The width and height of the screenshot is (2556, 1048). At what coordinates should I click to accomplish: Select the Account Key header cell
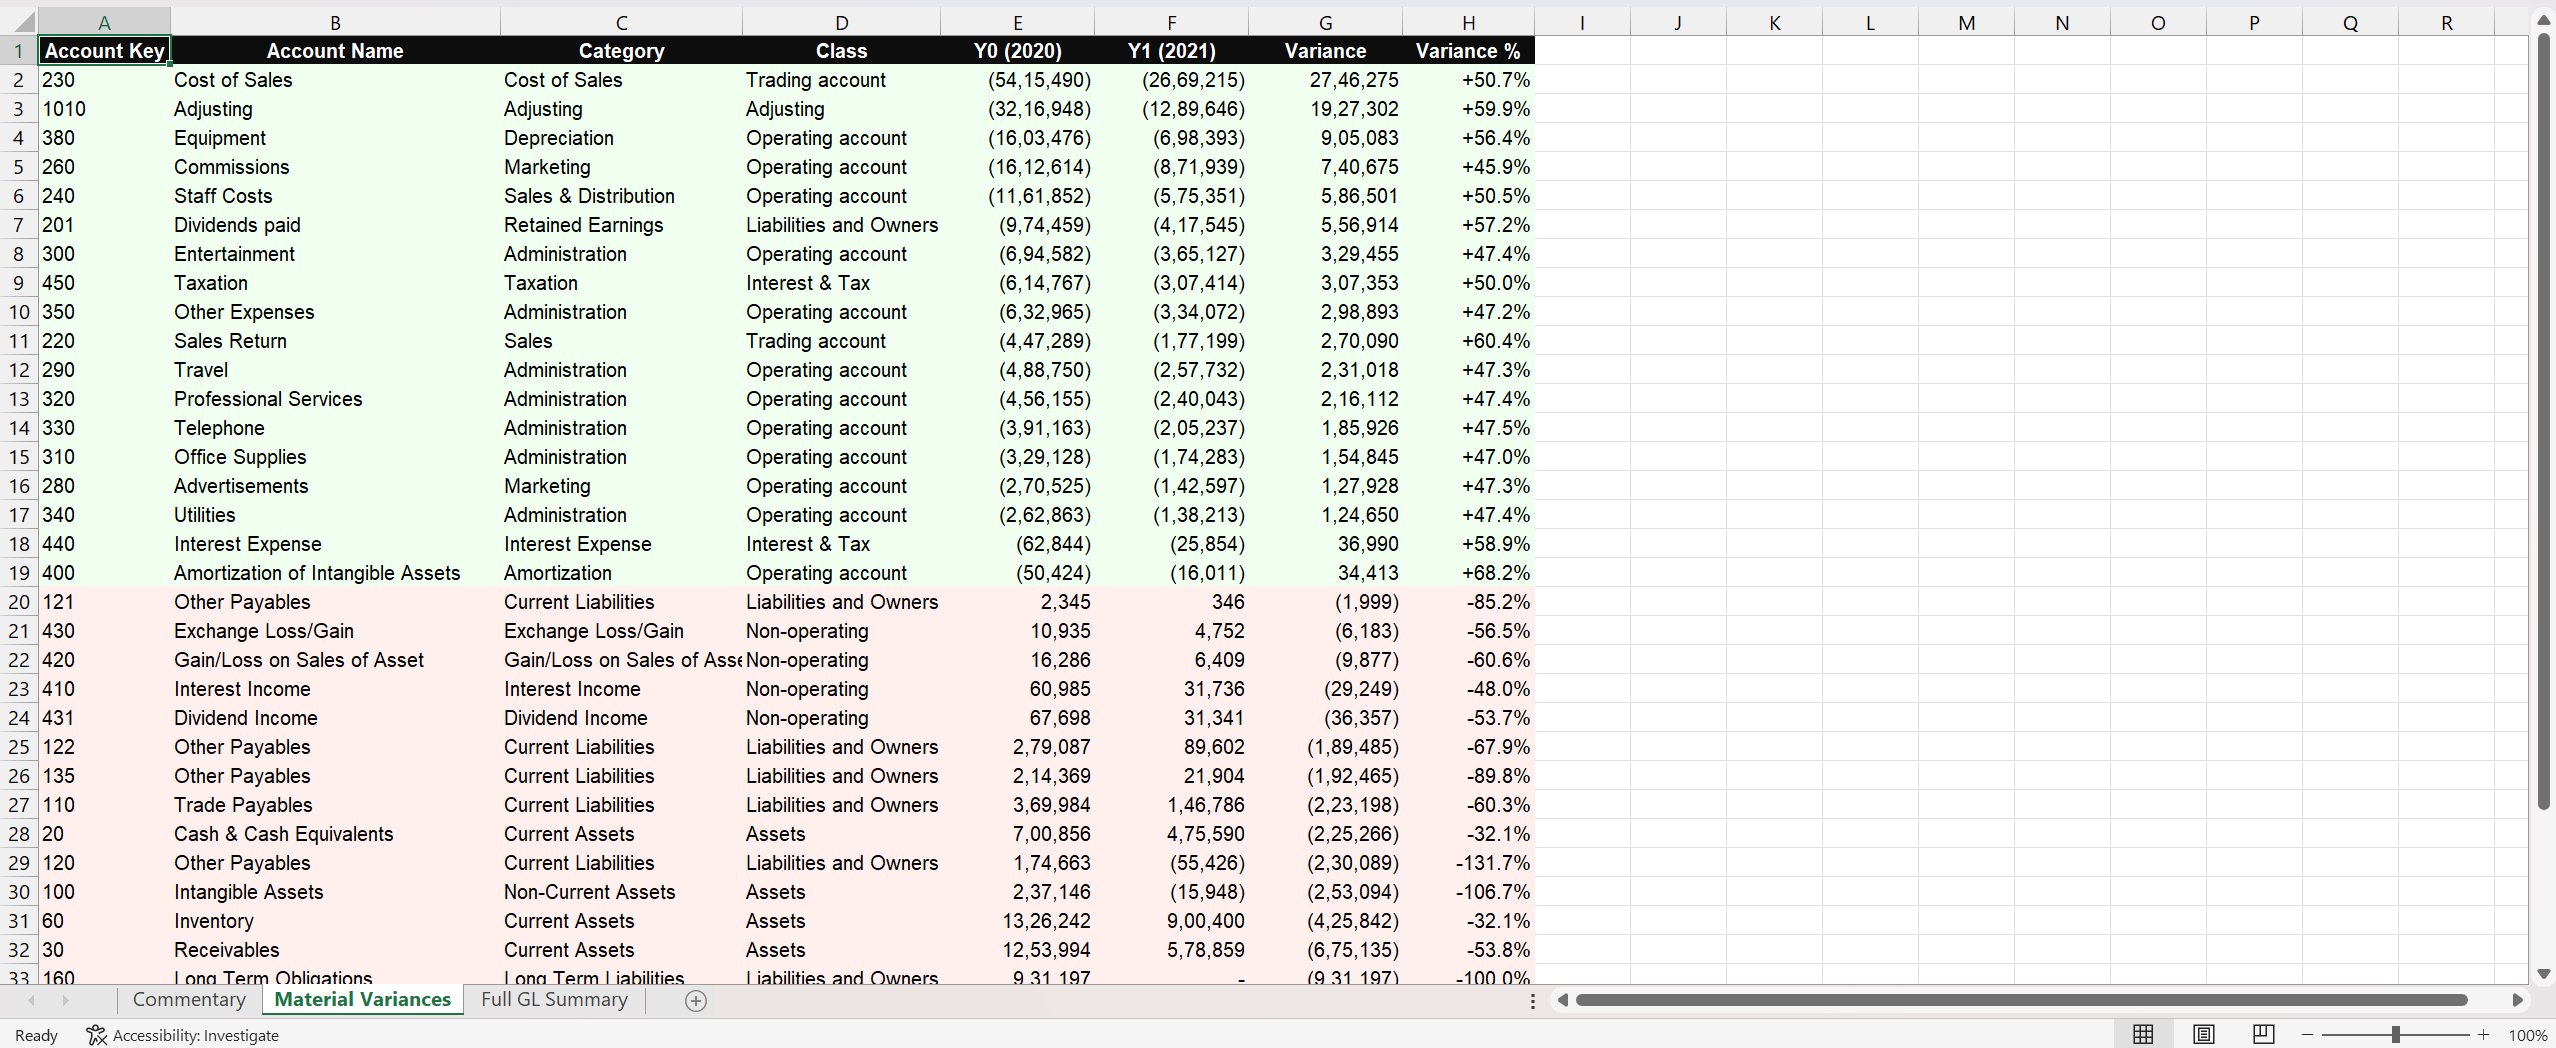click(104, 51)
